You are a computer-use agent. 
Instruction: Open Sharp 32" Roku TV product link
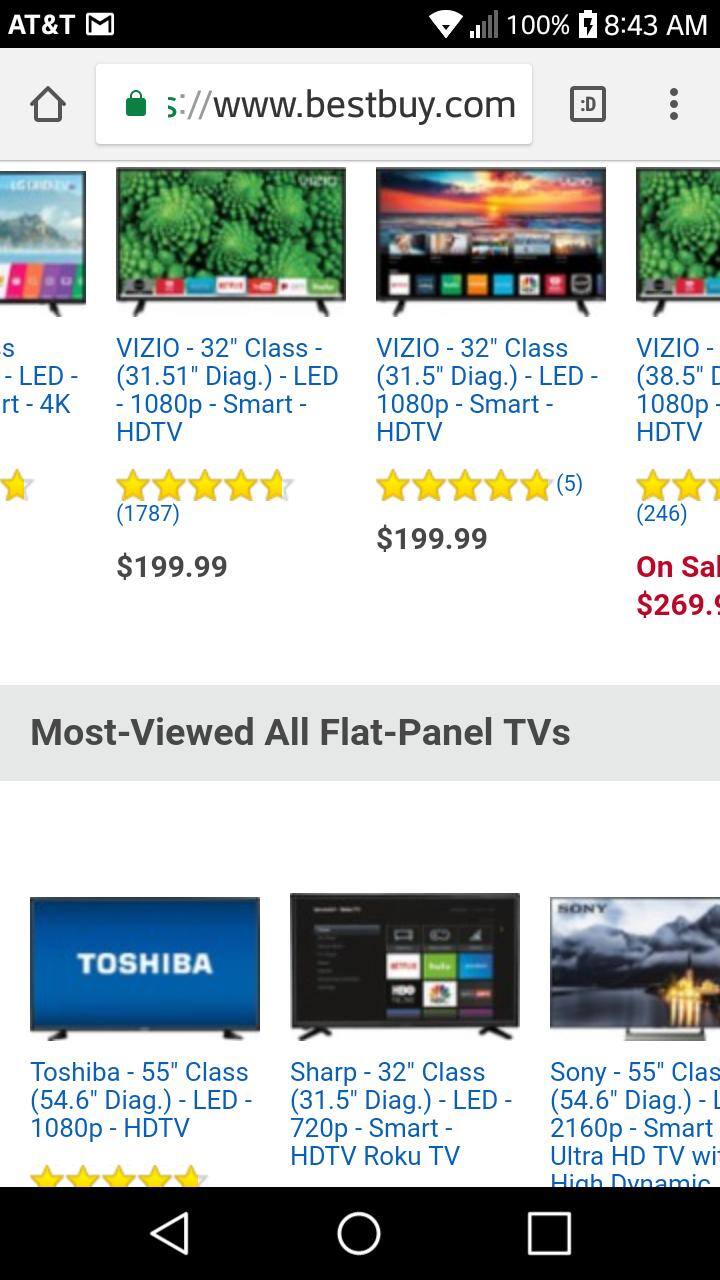401,1114
